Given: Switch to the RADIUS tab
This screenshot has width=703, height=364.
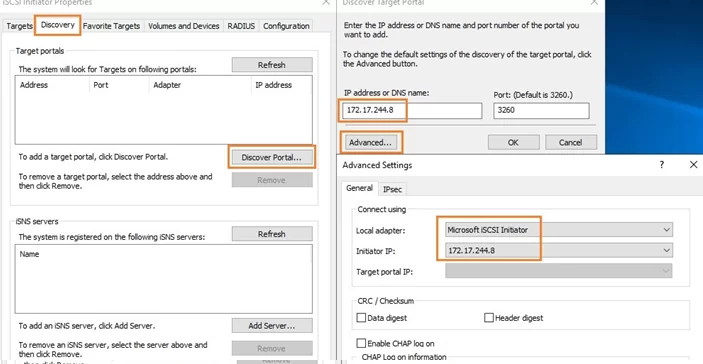Looking at the screenshot, I should pos(241,26).
